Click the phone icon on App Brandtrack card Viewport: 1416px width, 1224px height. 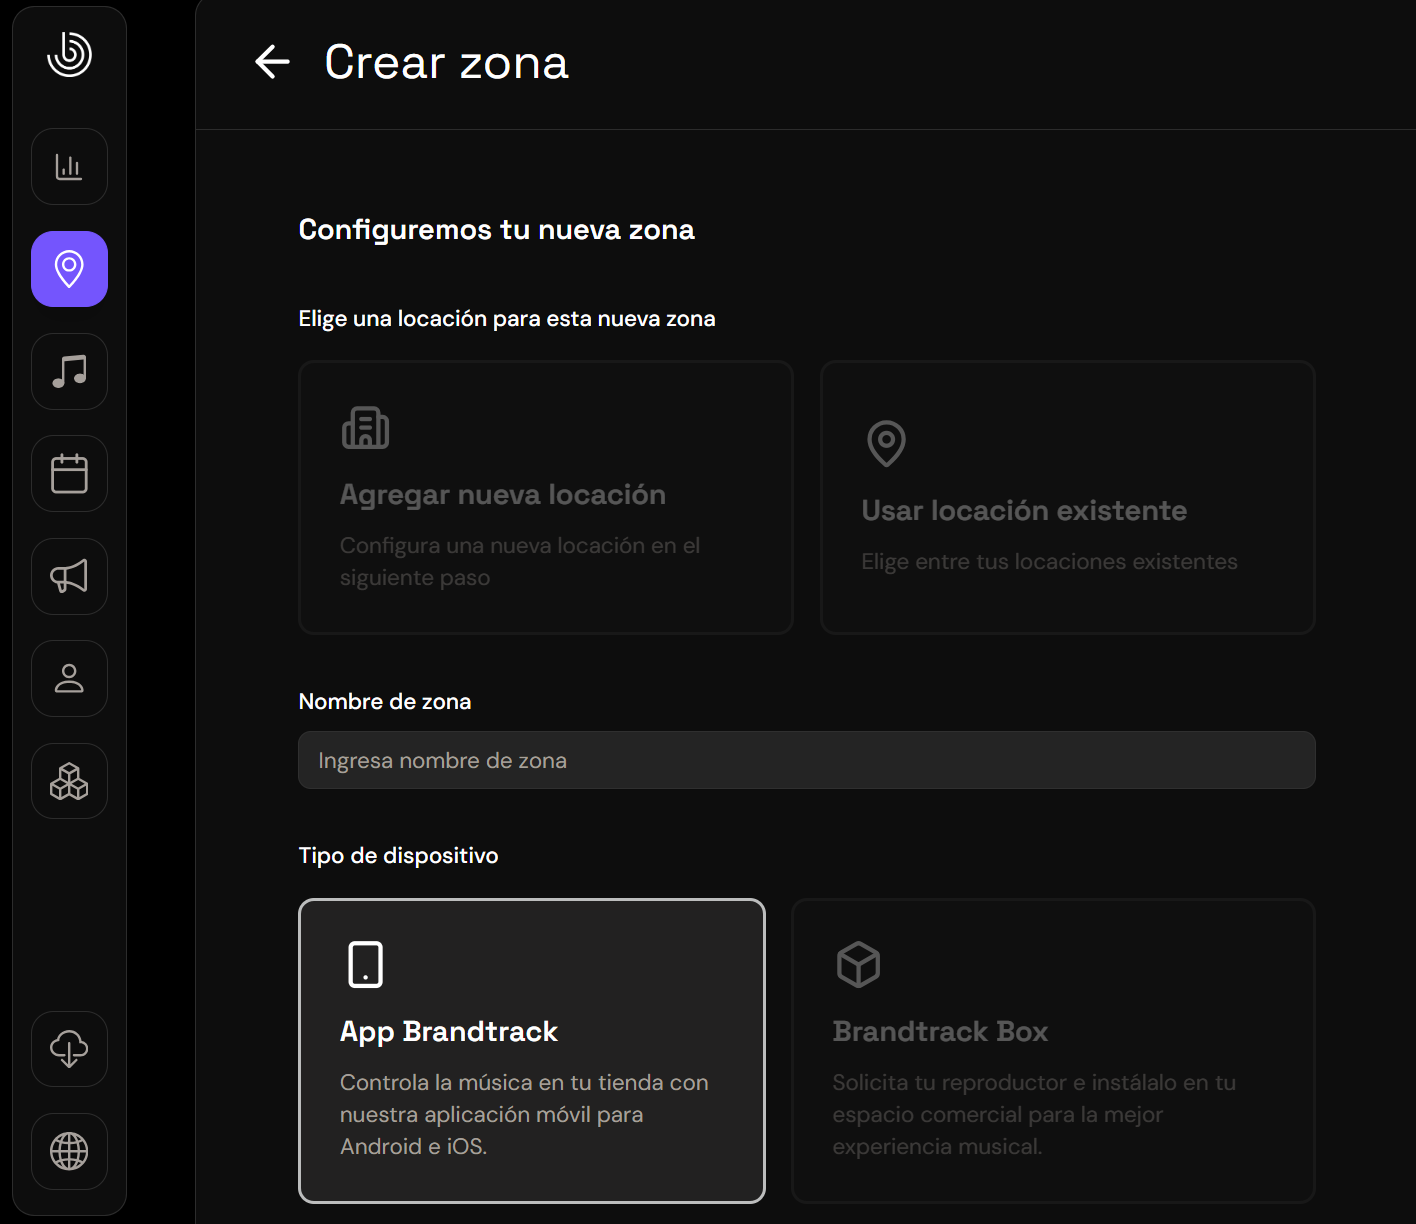(365, 965)
